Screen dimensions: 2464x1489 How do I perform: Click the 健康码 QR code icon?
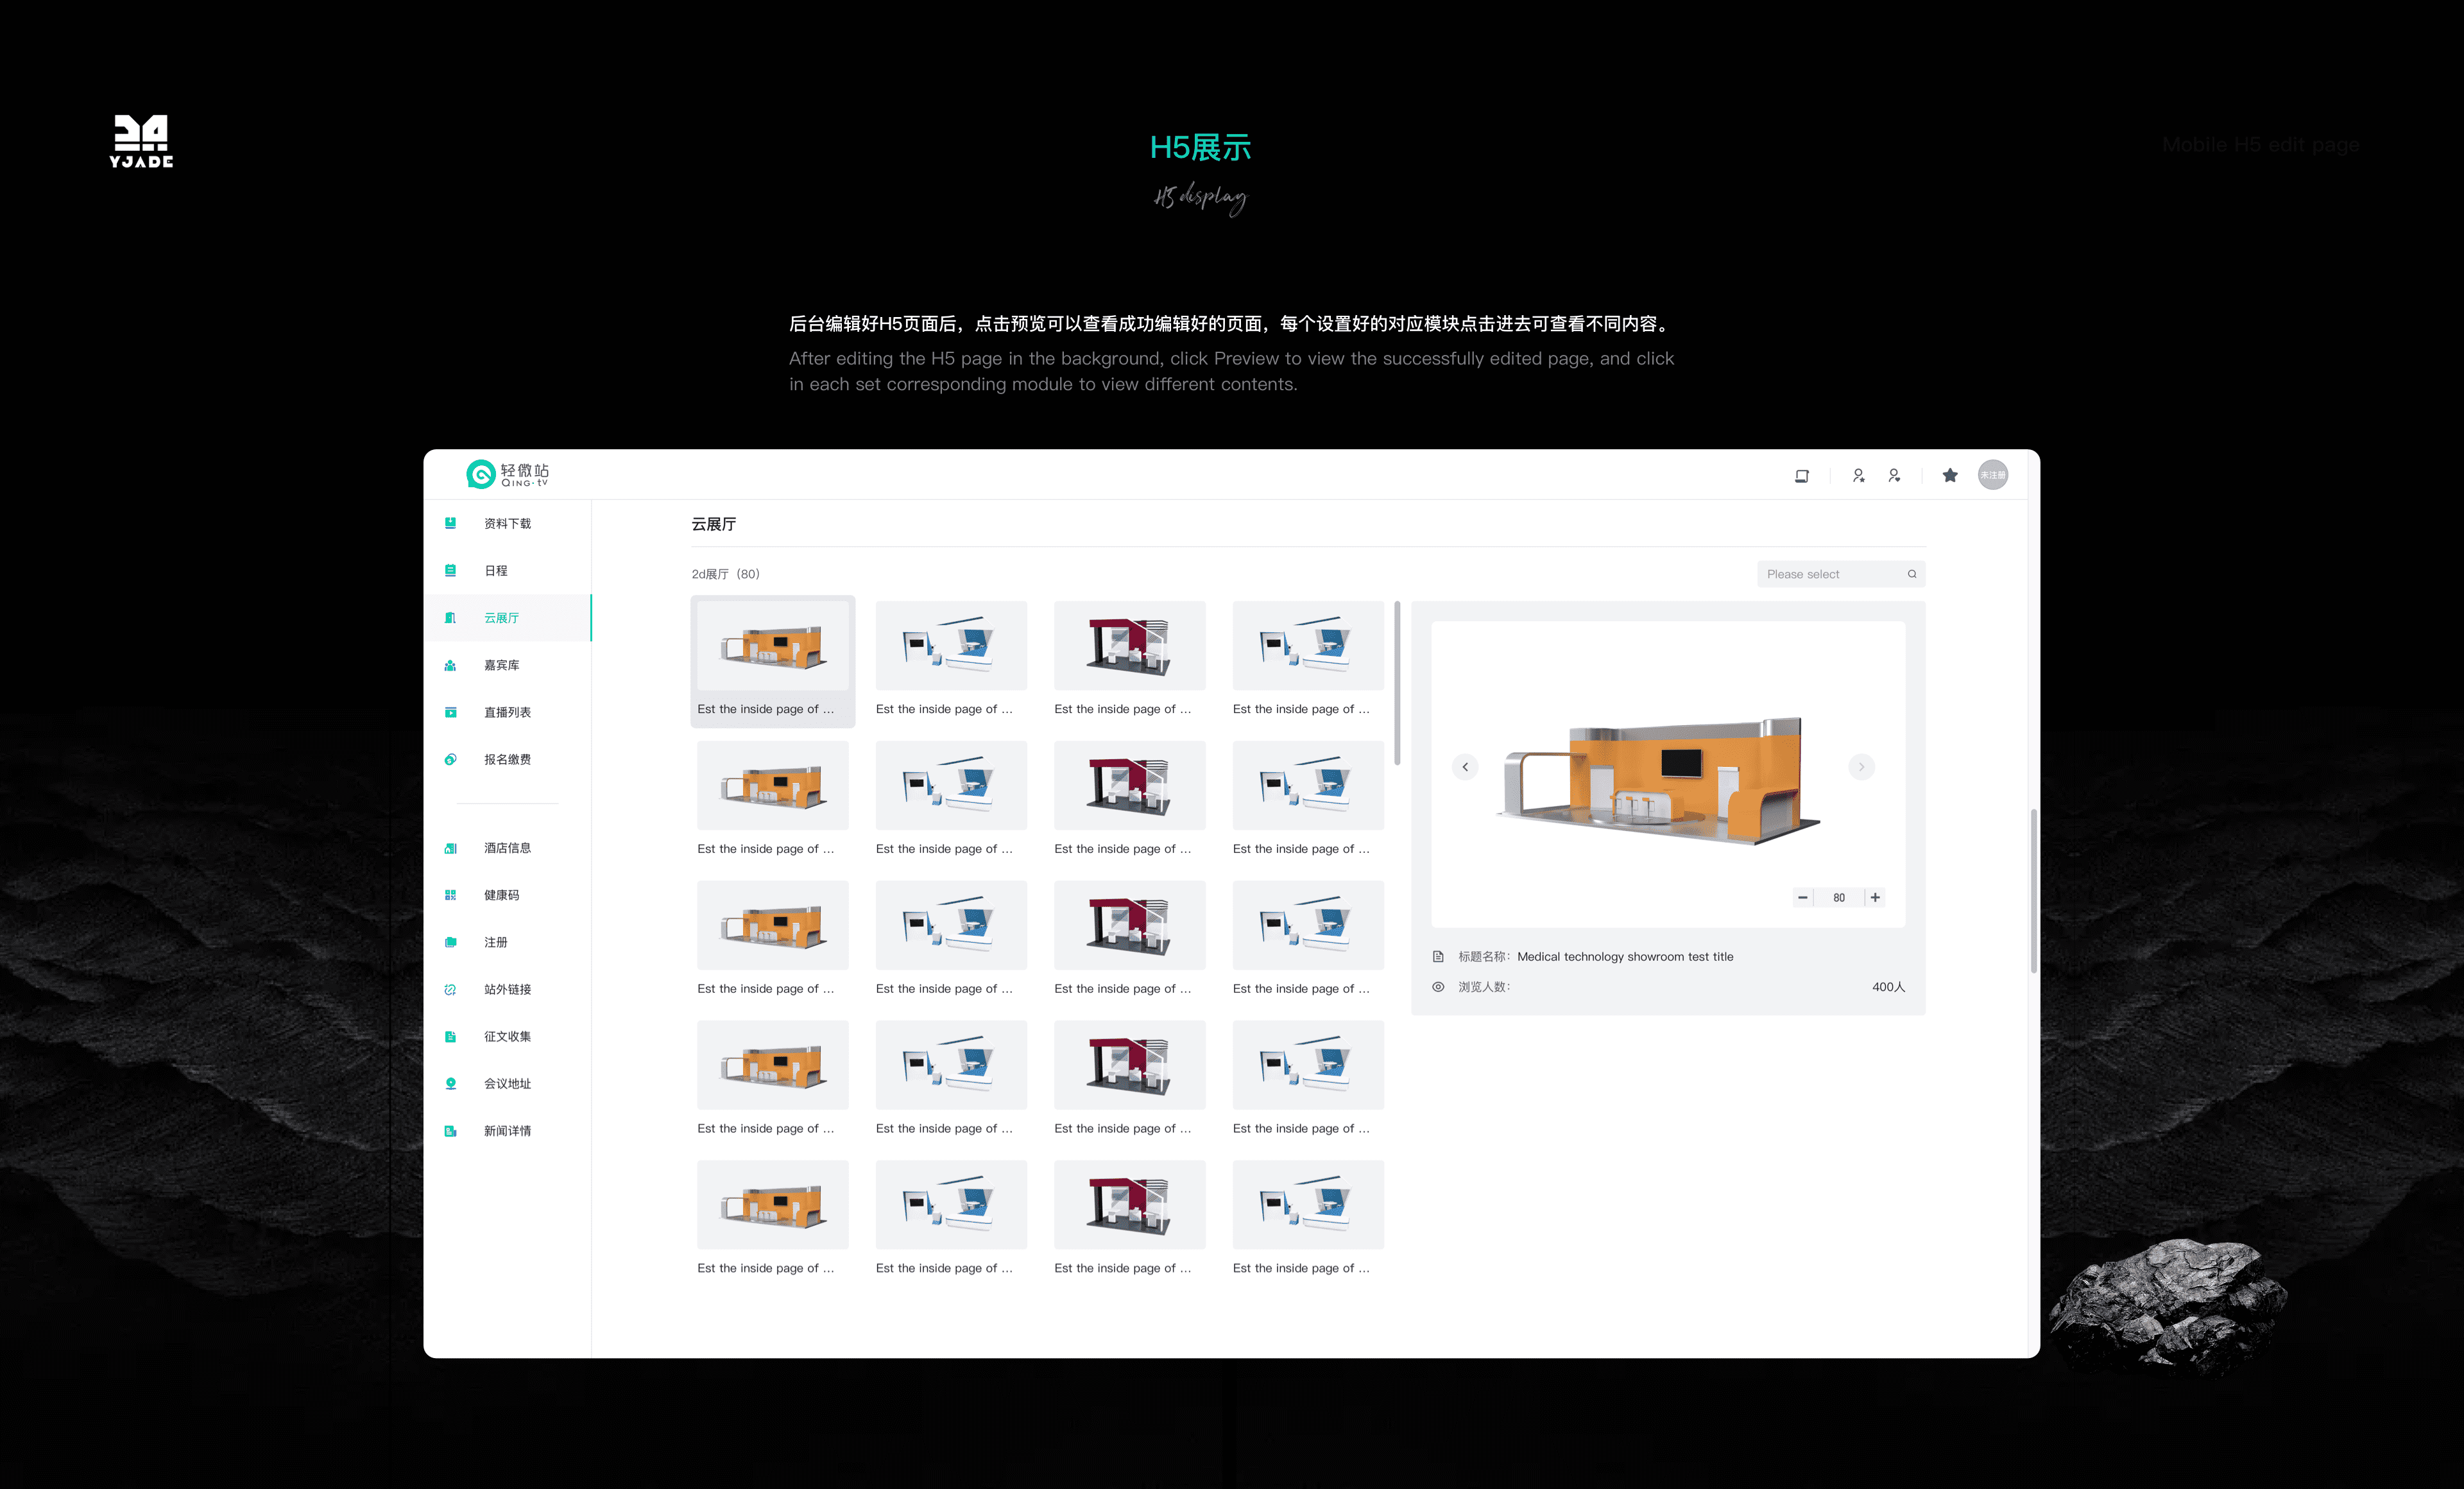click(x=450, y=895)
